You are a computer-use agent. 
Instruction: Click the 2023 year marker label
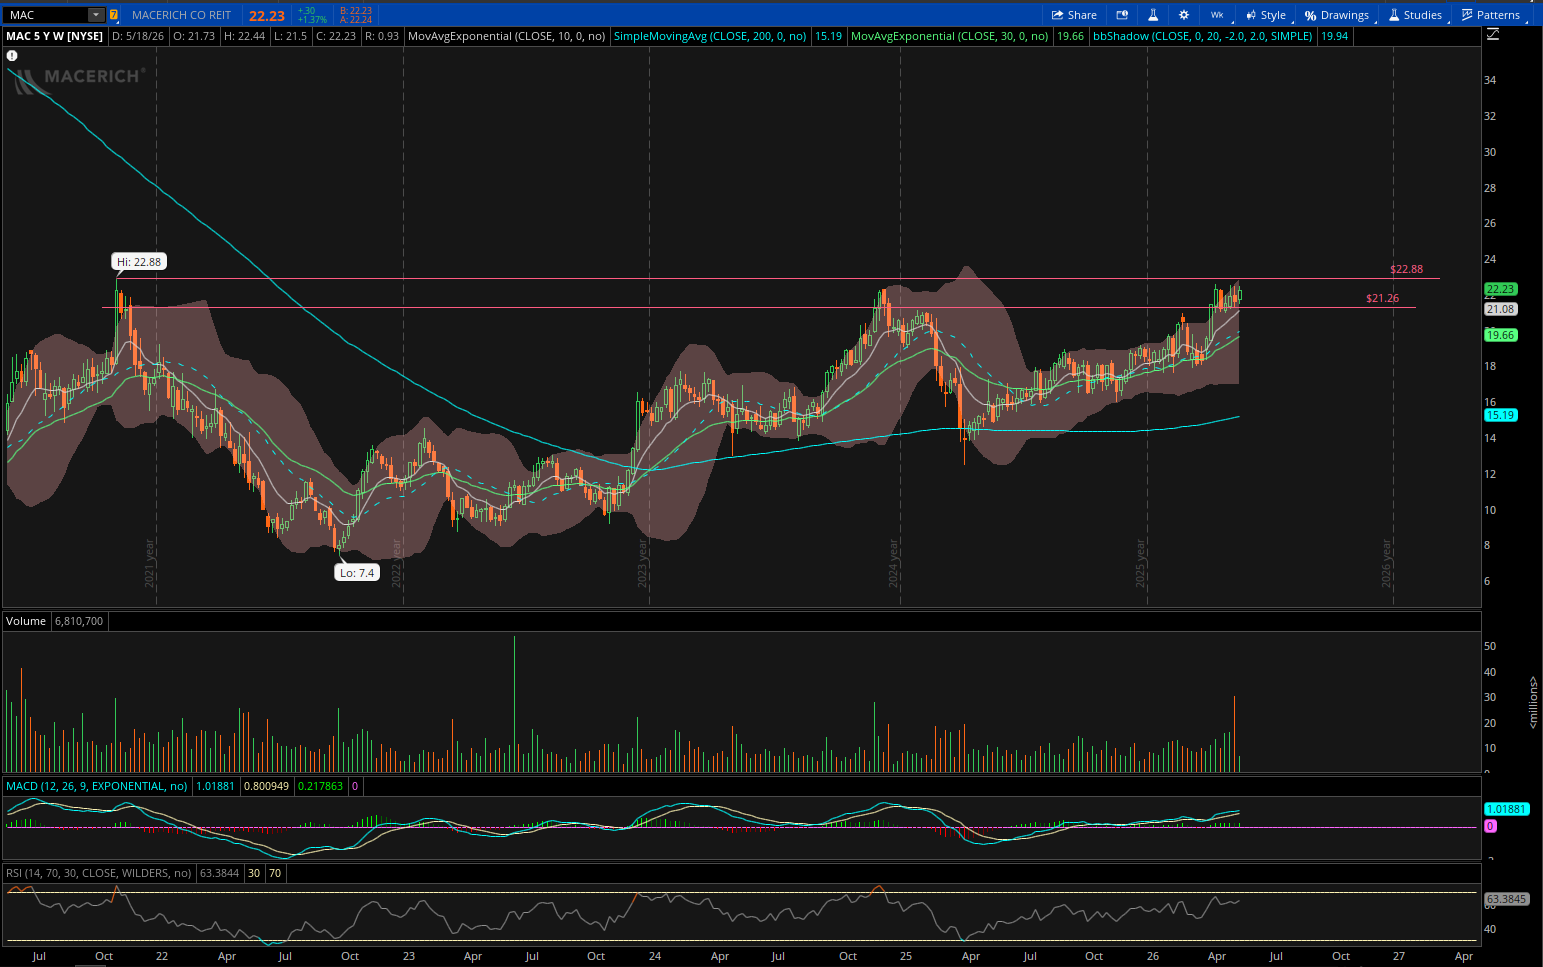tap(642, 563)
